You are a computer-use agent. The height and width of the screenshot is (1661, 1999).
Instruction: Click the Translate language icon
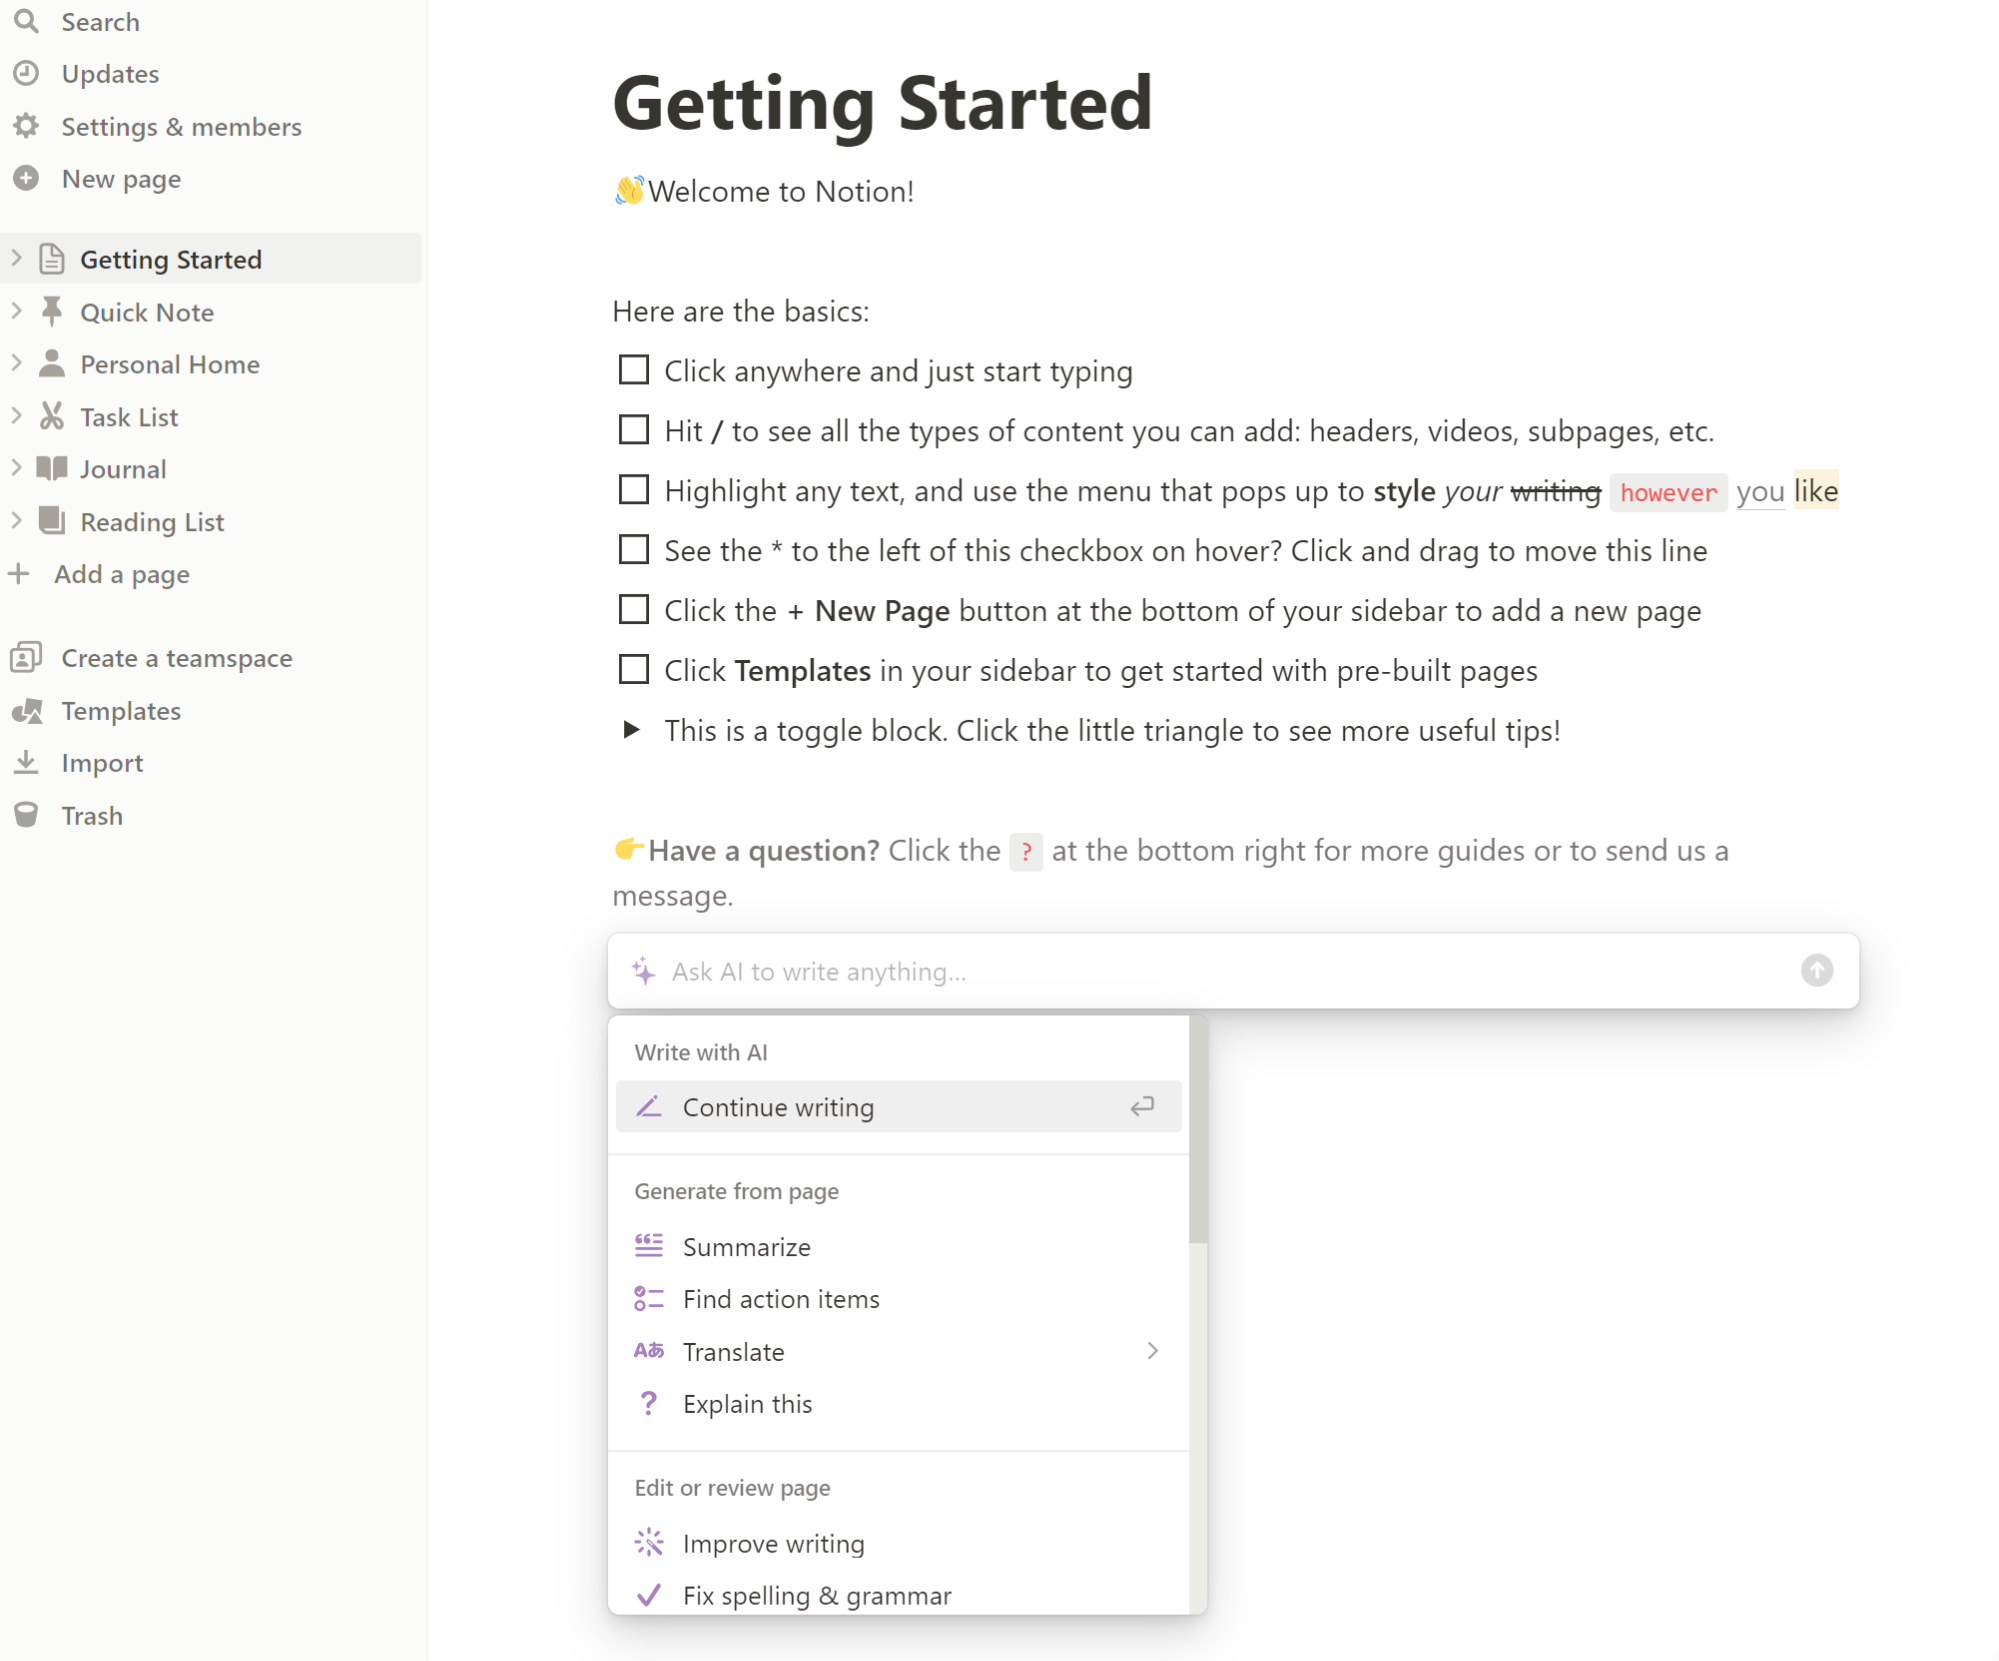click(649, 1350)
